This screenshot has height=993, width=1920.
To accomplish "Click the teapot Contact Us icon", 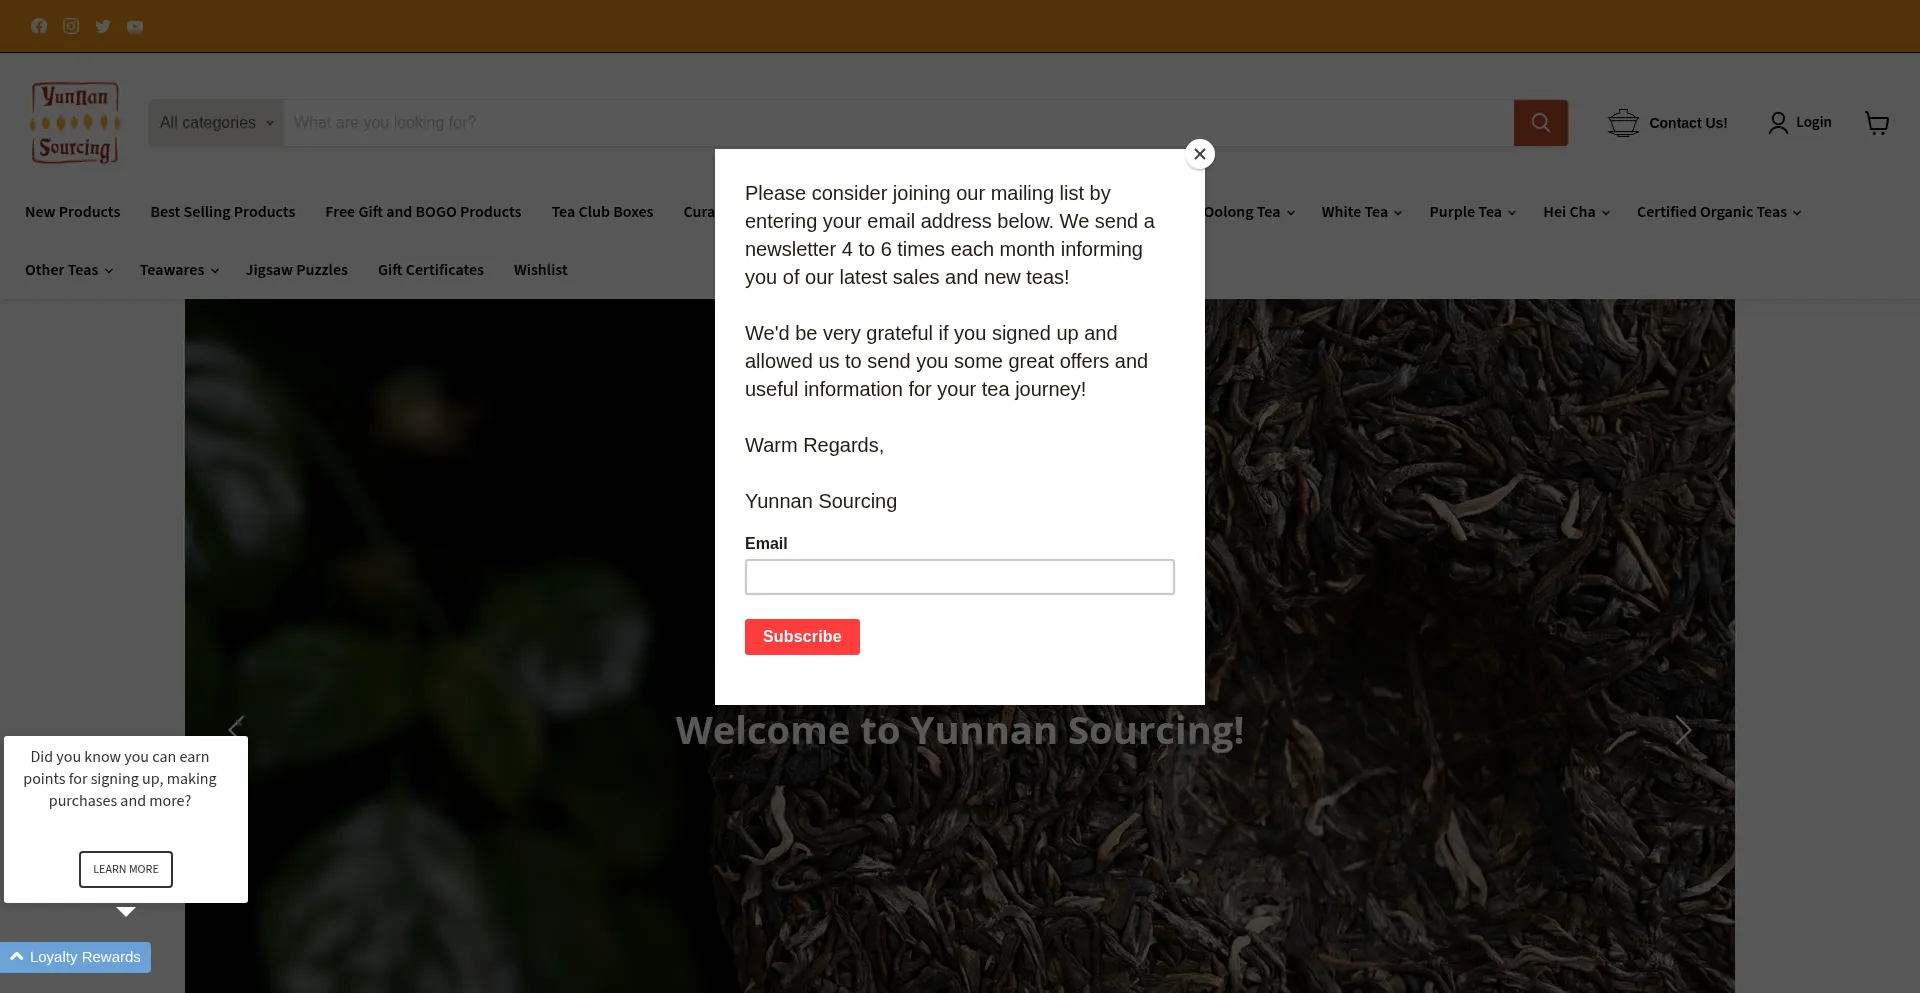I will (x=1623, y=123).
